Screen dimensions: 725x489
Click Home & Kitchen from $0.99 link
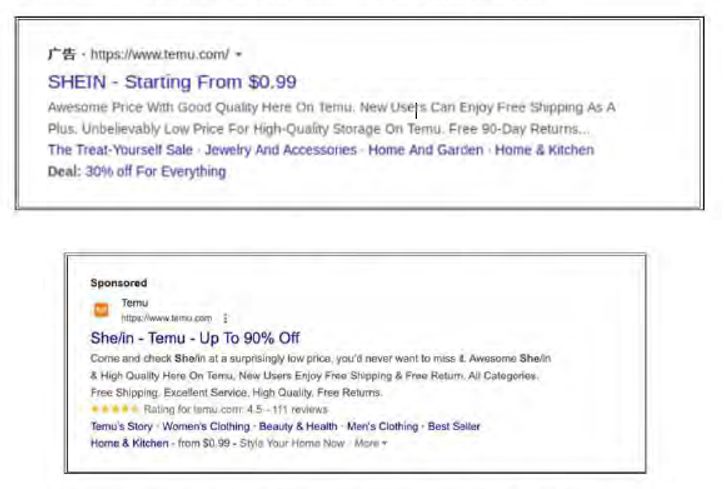coord(130,442)
